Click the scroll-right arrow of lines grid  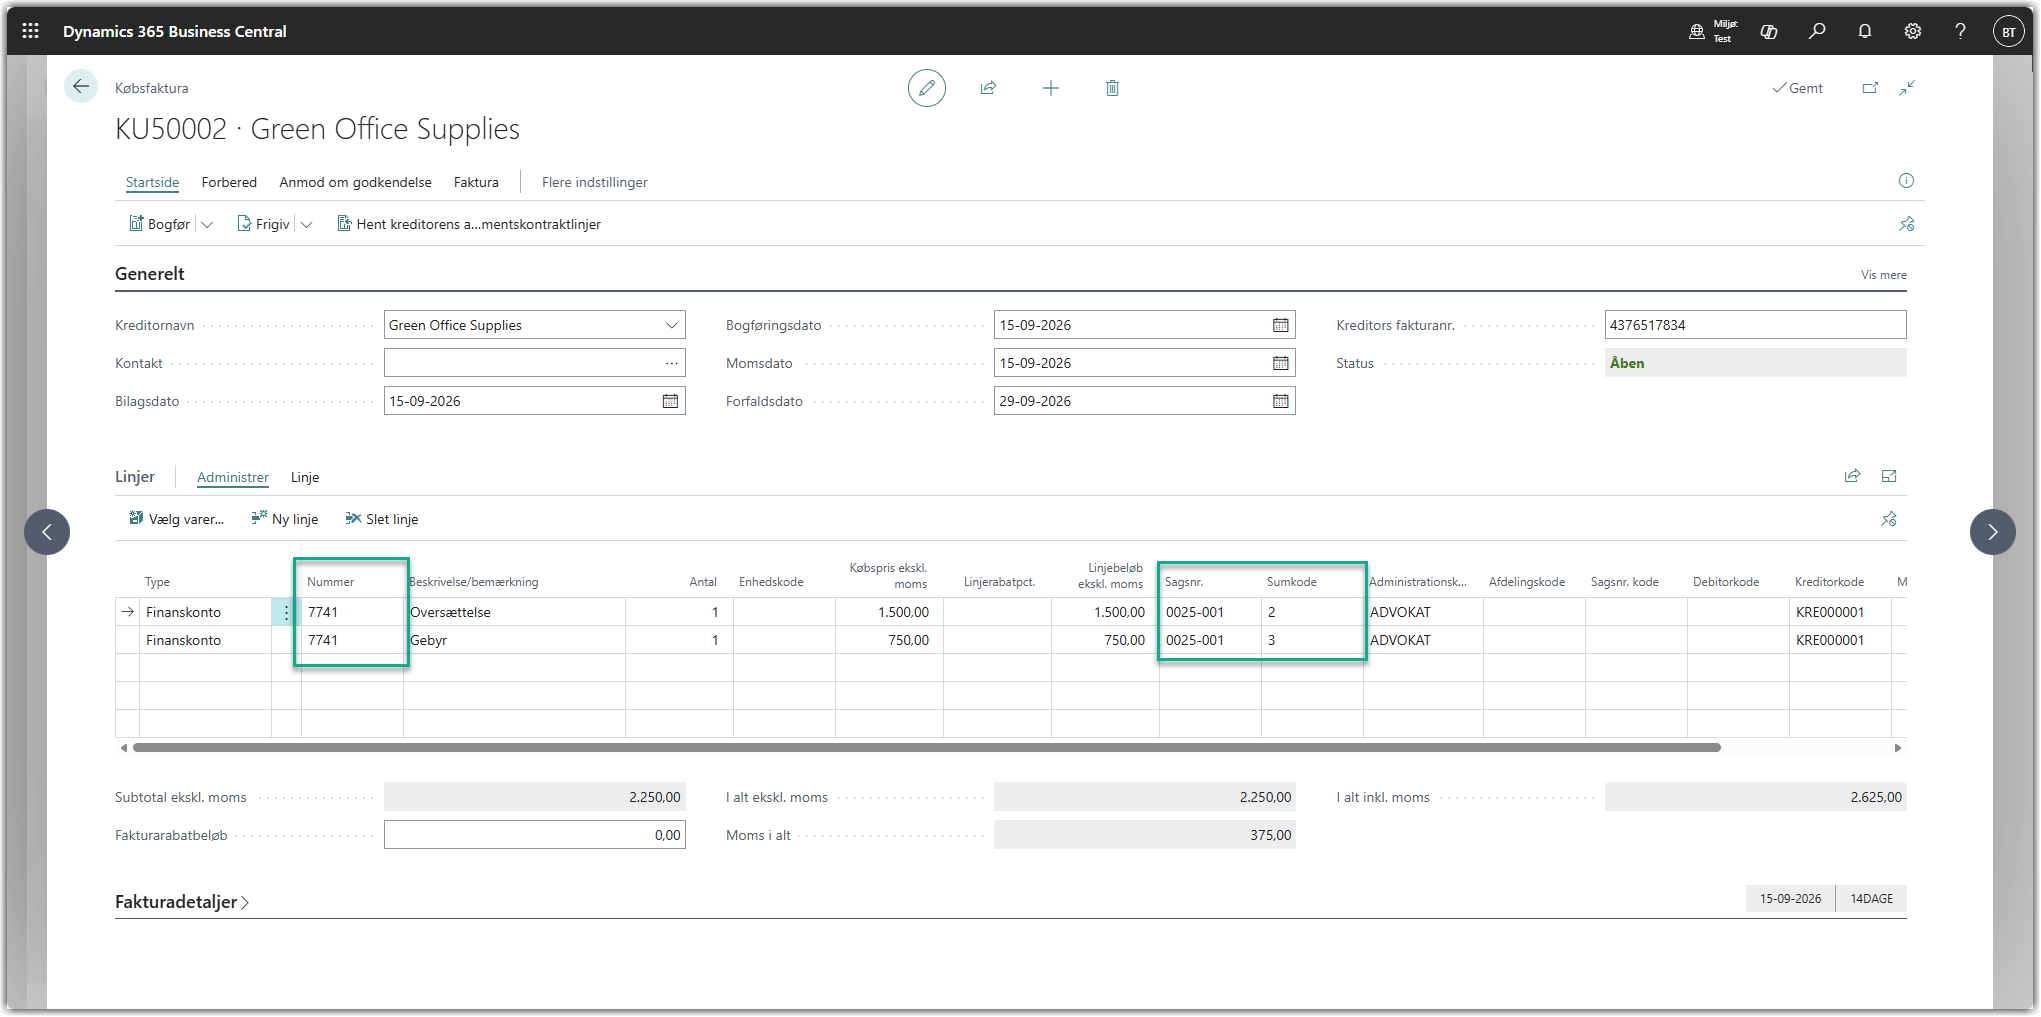pyautogui.click(x=1898, y=747)
